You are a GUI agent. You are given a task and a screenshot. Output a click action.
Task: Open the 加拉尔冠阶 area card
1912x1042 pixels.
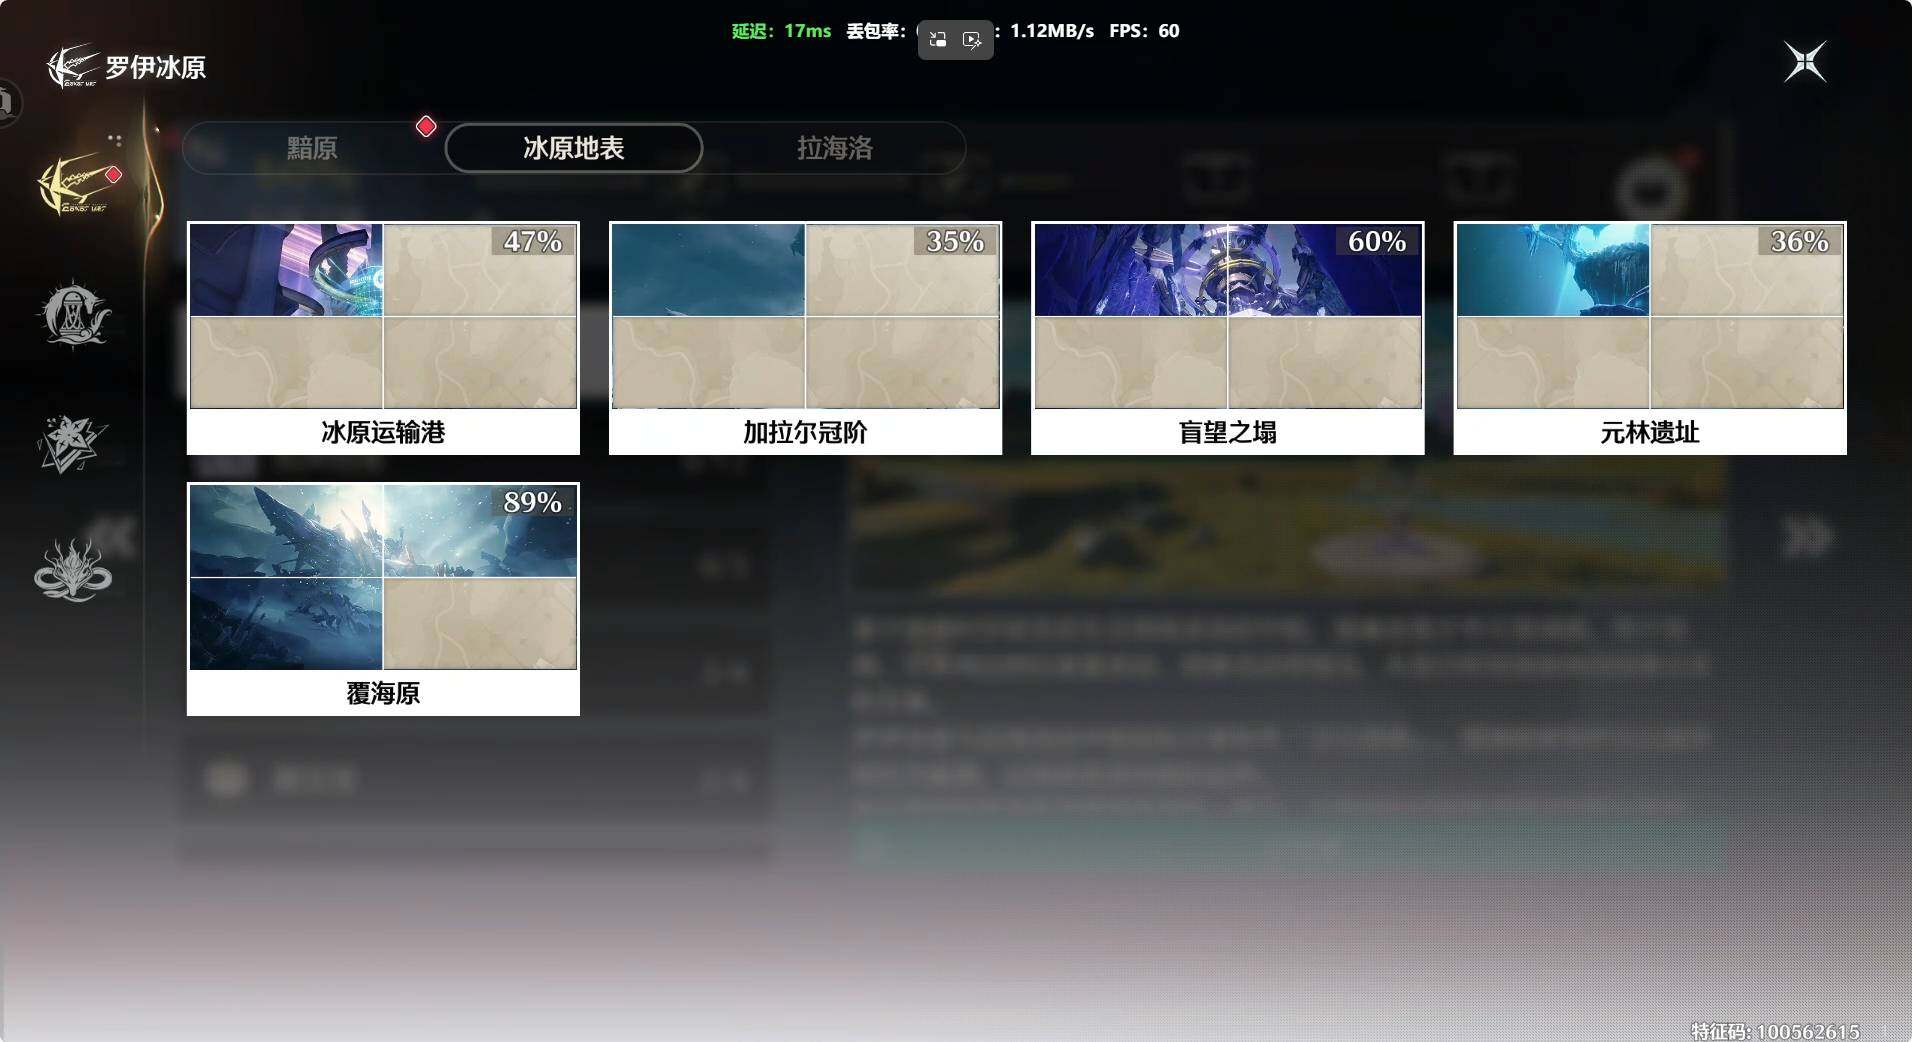point(805,338)
